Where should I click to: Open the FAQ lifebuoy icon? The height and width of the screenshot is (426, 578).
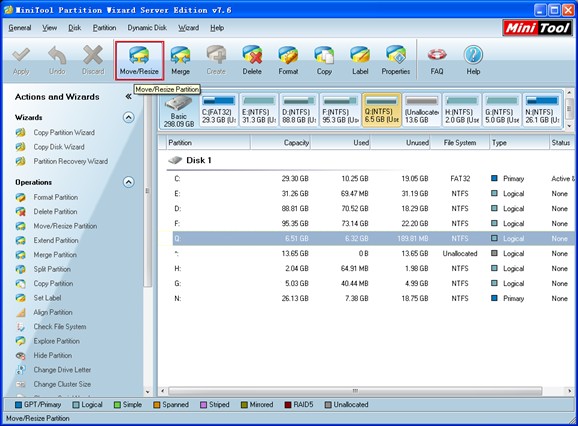point(437,60)
